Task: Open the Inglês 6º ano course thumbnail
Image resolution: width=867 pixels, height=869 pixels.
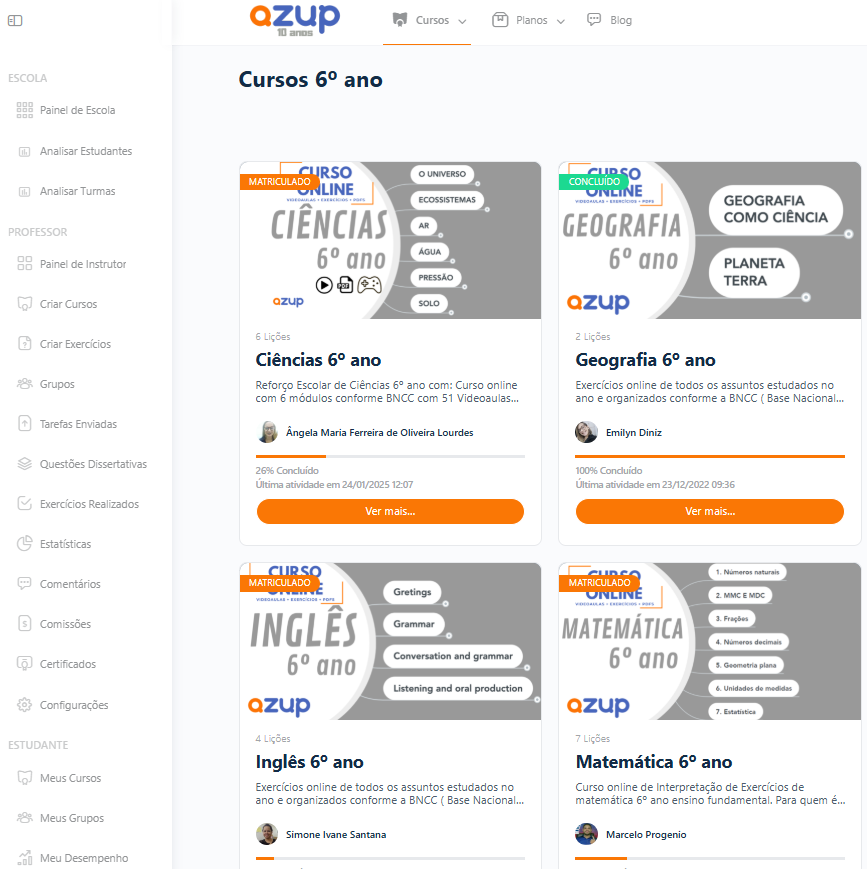Action: tap(390, 641)
